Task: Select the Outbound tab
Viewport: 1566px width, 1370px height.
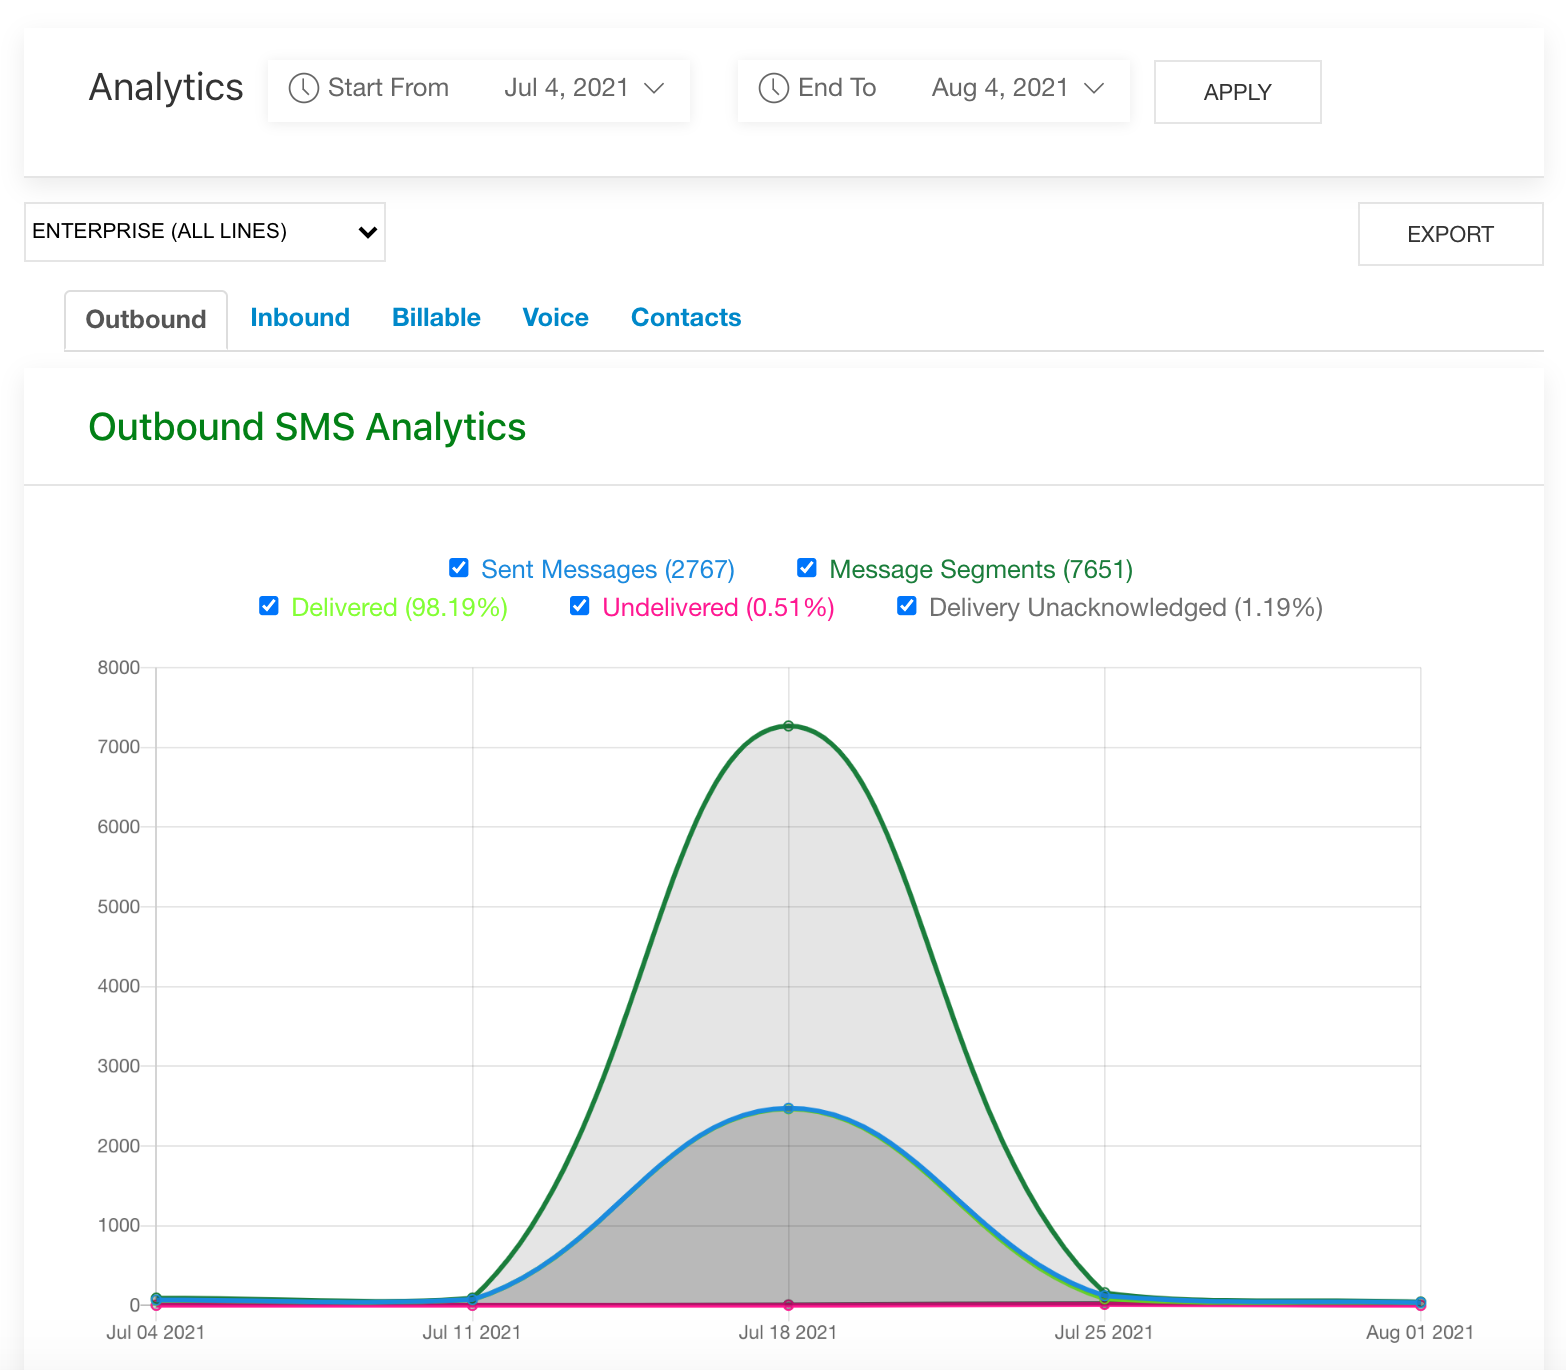Action: (x=145, y=319)
